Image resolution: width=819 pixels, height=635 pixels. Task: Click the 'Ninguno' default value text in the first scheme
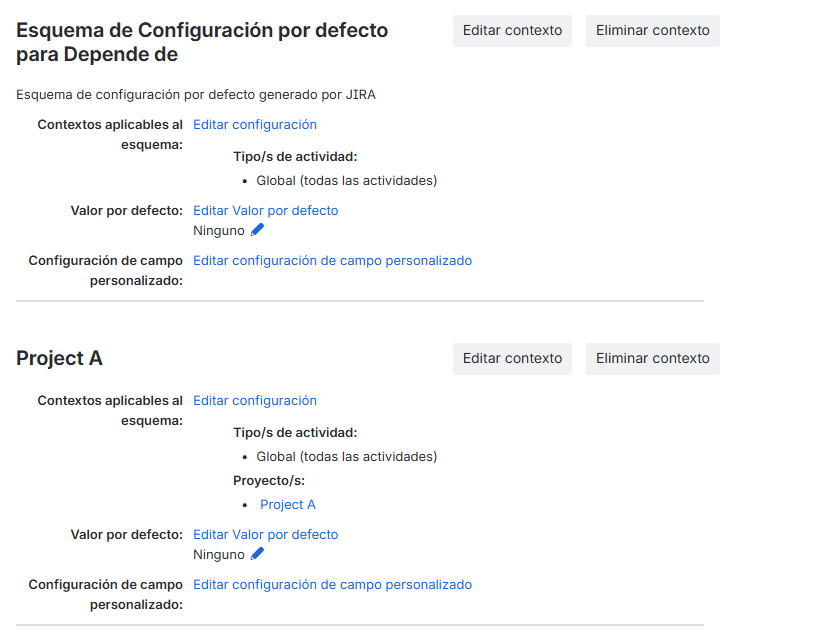[x=215, y=230]
